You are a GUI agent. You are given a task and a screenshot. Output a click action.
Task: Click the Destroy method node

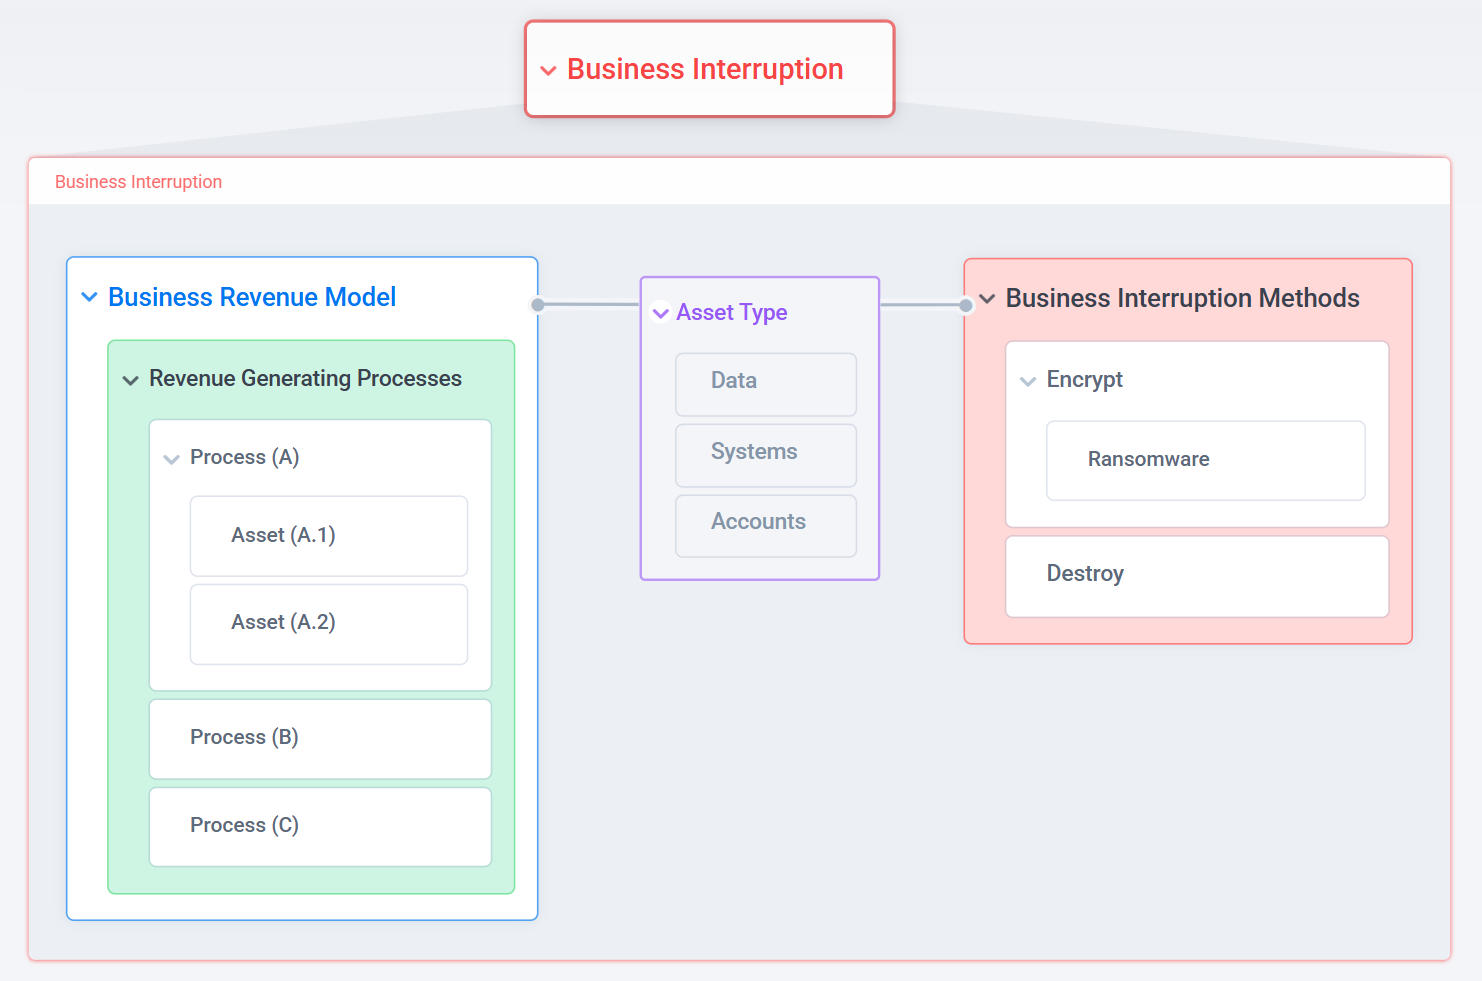coord(1196,575)
